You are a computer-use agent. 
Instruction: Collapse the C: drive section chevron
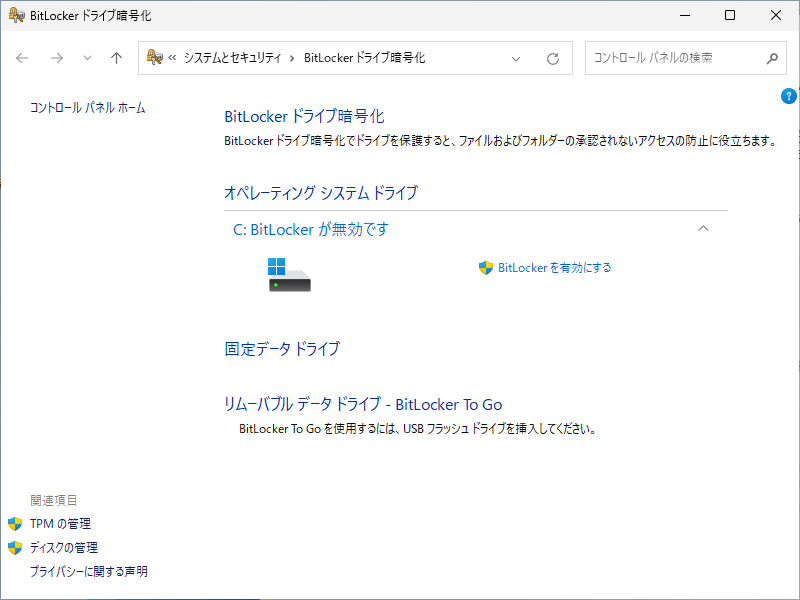[703, 228]
